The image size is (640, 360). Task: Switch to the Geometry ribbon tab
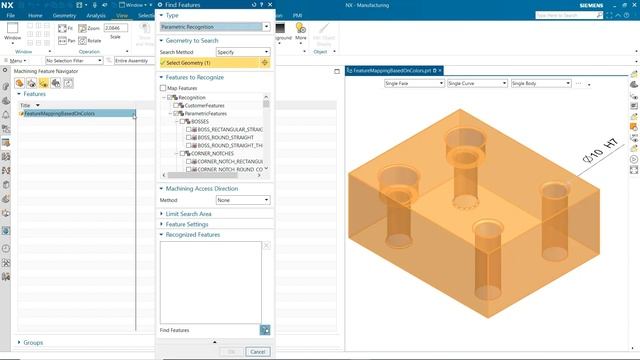click(64, 16)
